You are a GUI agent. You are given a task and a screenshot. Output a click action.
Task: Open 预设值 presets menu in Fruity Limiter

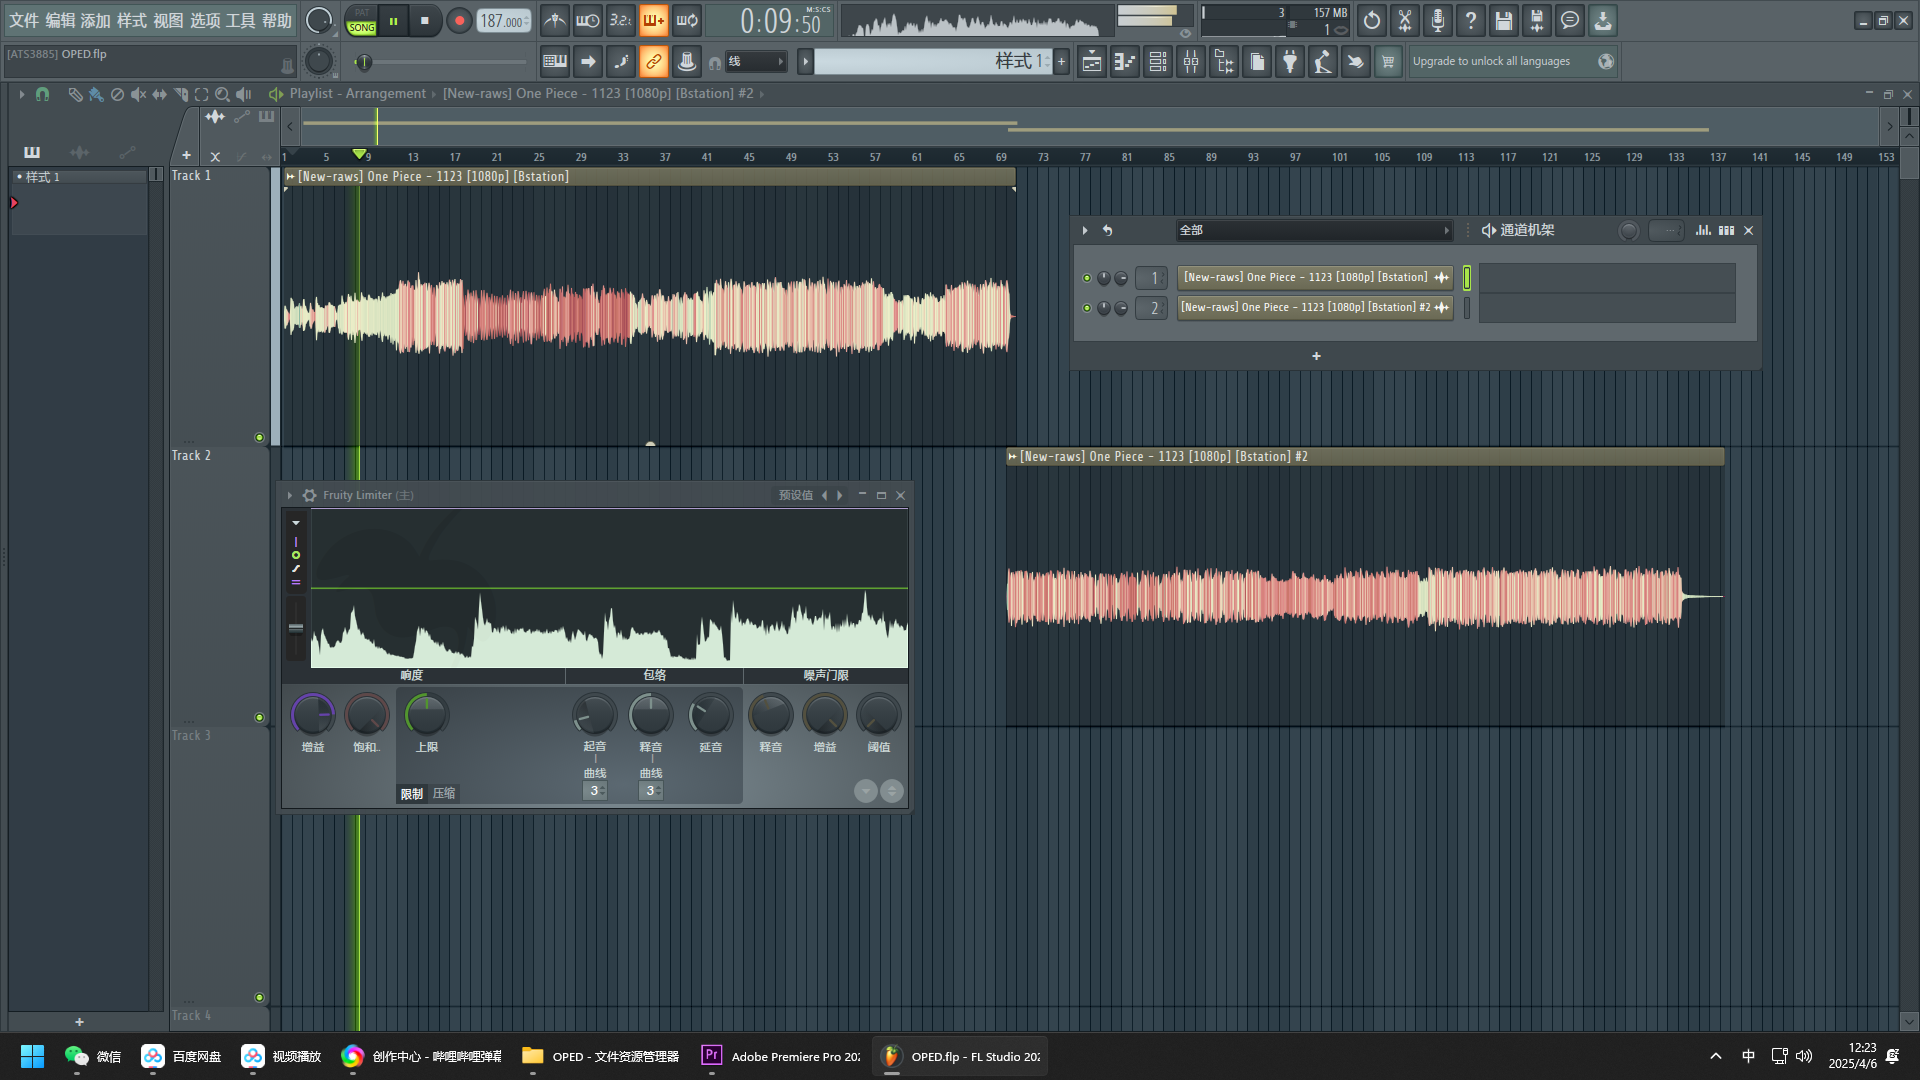pos(796,495)
